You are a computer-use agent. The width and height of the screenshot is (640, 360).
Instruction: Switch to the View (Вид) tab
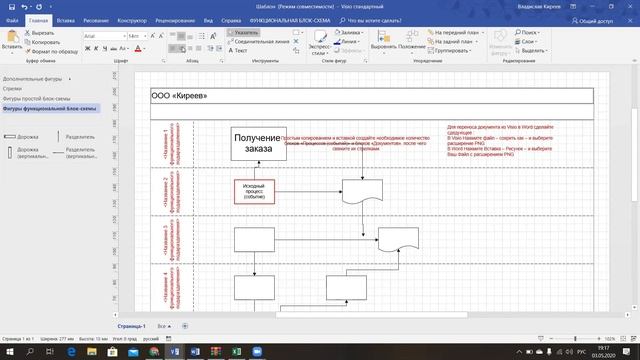coord(208,20)
